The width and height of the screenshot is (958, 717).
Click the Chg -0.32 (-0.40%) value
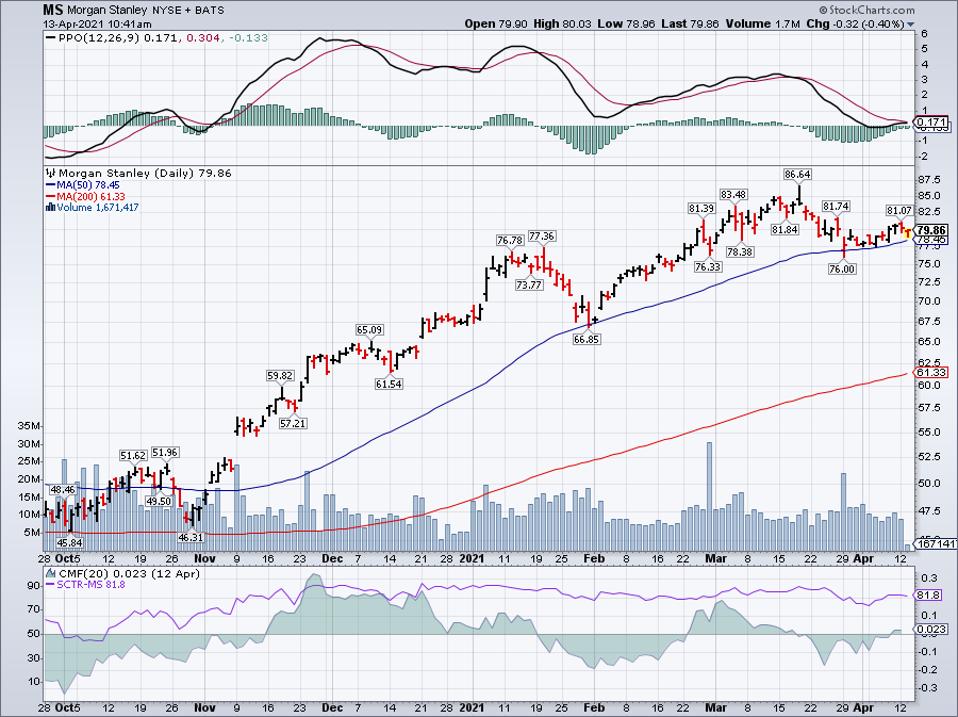(855, 24)
